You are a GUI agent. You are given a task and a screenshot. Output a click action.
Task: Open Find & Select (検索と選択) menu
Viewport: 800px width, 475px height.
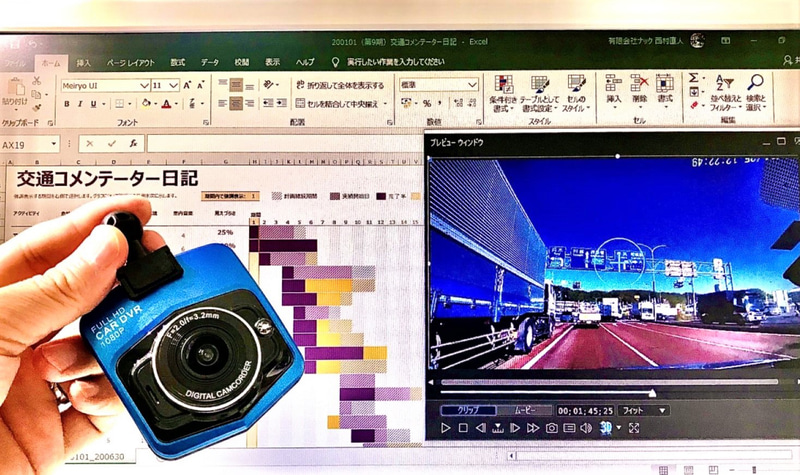[755, 93]
